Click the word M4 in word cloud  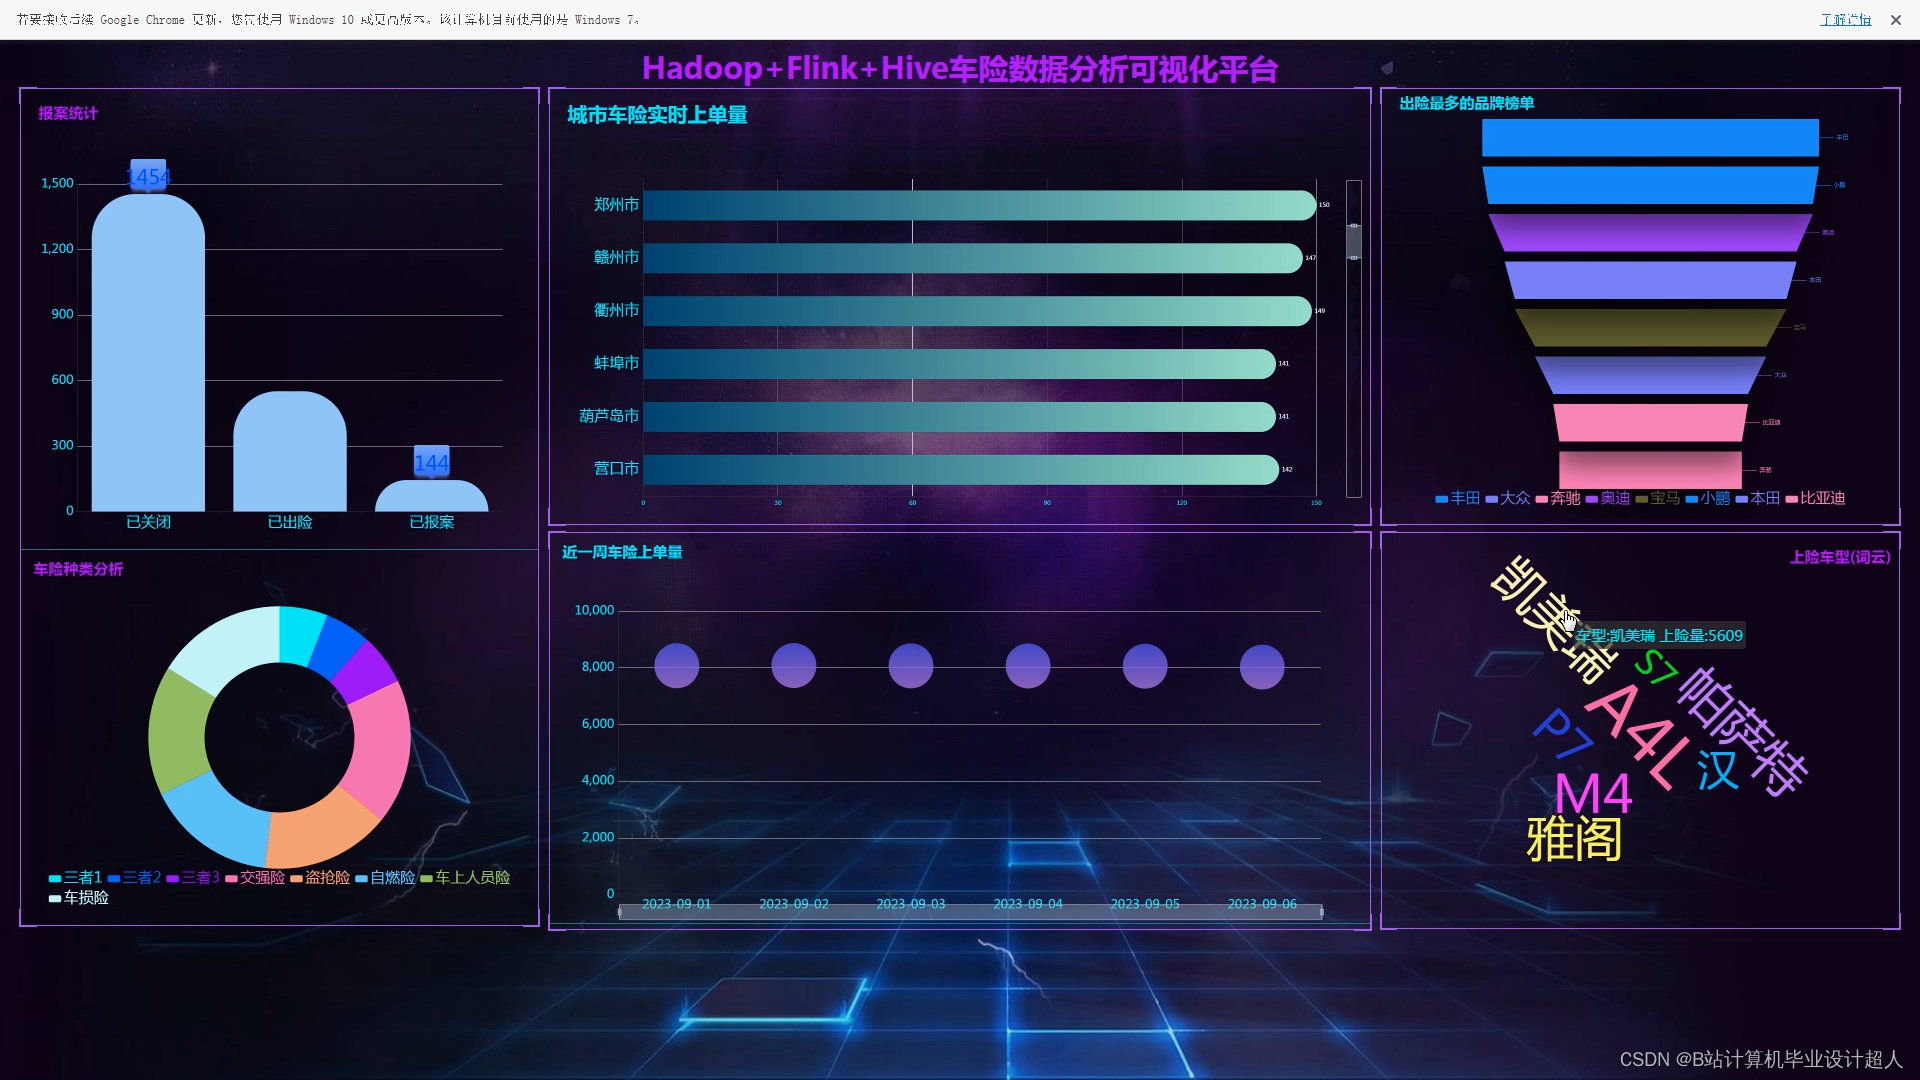click(x=1593, y=795)
